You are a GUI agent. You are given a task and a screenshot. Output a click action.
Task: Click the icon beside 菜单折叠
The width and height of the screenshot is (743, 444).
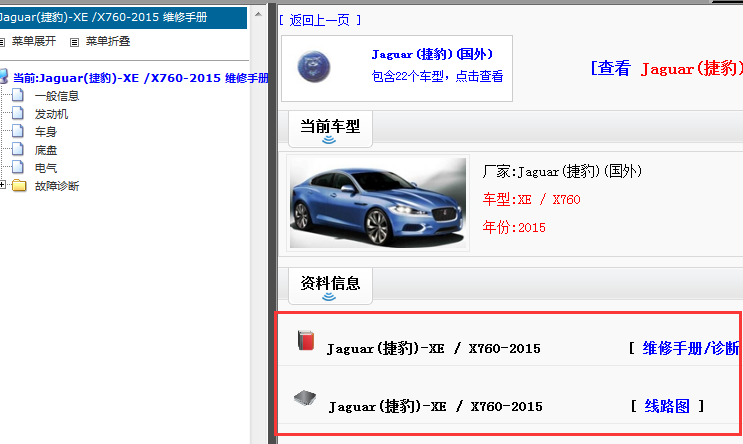pyautogui.click(x=74, y=42)
